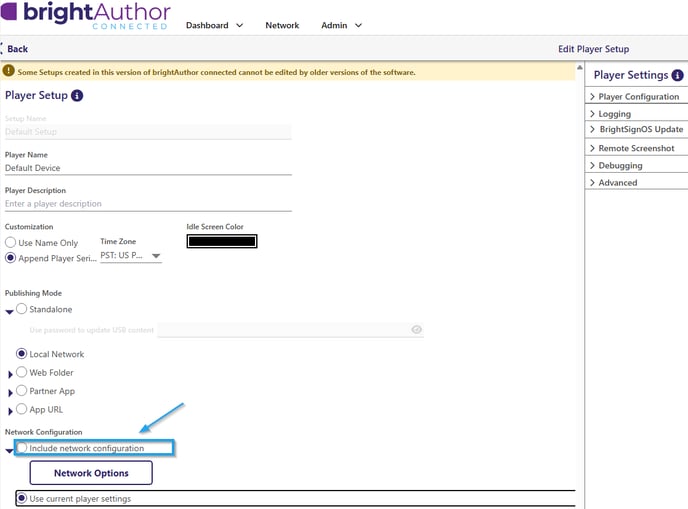Click the Customization label
Image resolution: width=688 pixels, height=509 pixels.
click(x=29, y=226)
